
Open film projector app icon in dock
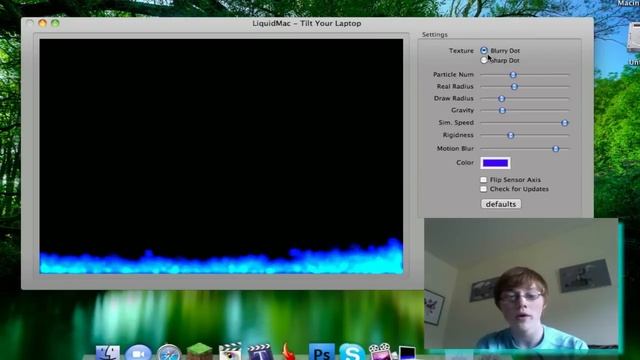click(380, 352)
